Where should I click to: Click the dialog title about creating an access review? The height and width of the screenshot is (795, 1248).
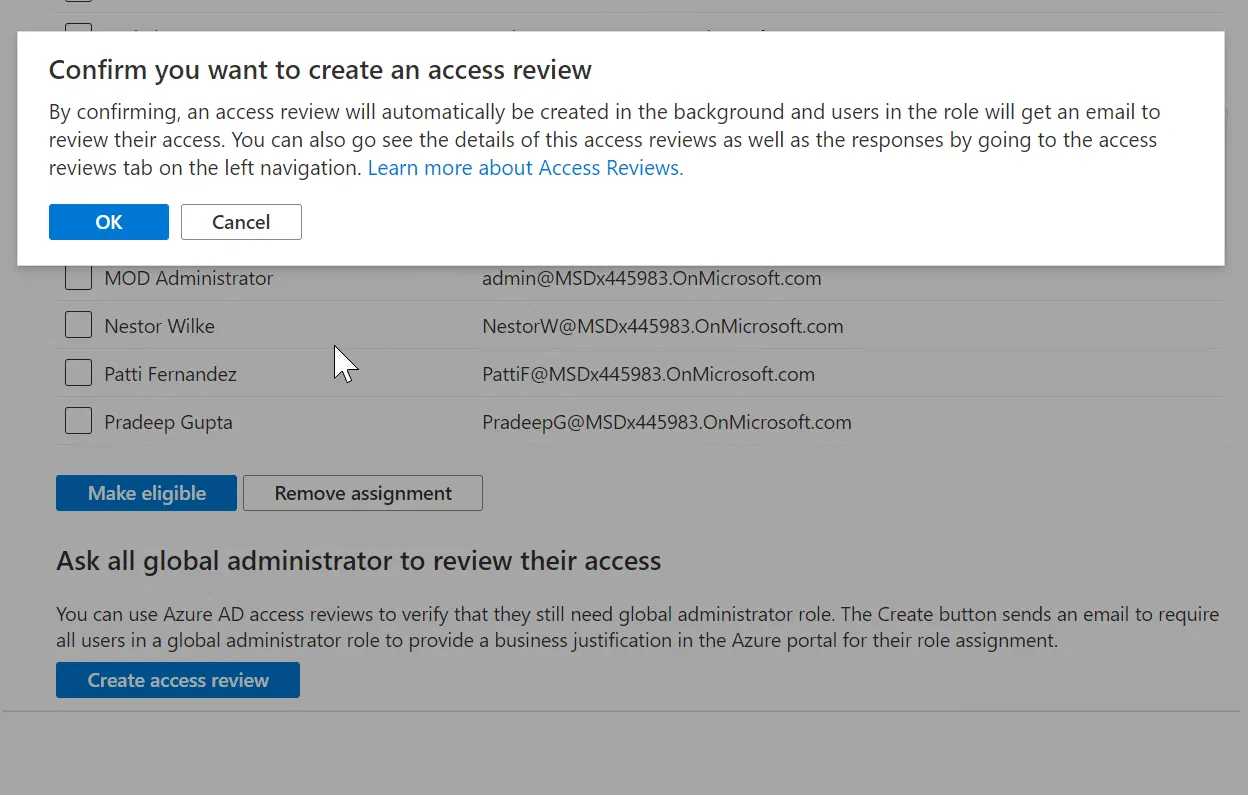pyautogui.click(x=320, y=70)
